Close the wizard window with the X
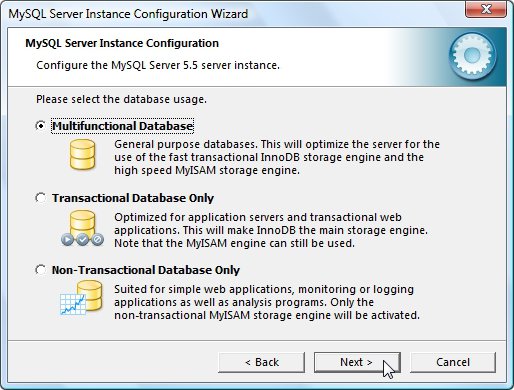The height and width of the screenshot is (390, 514). 486,9
